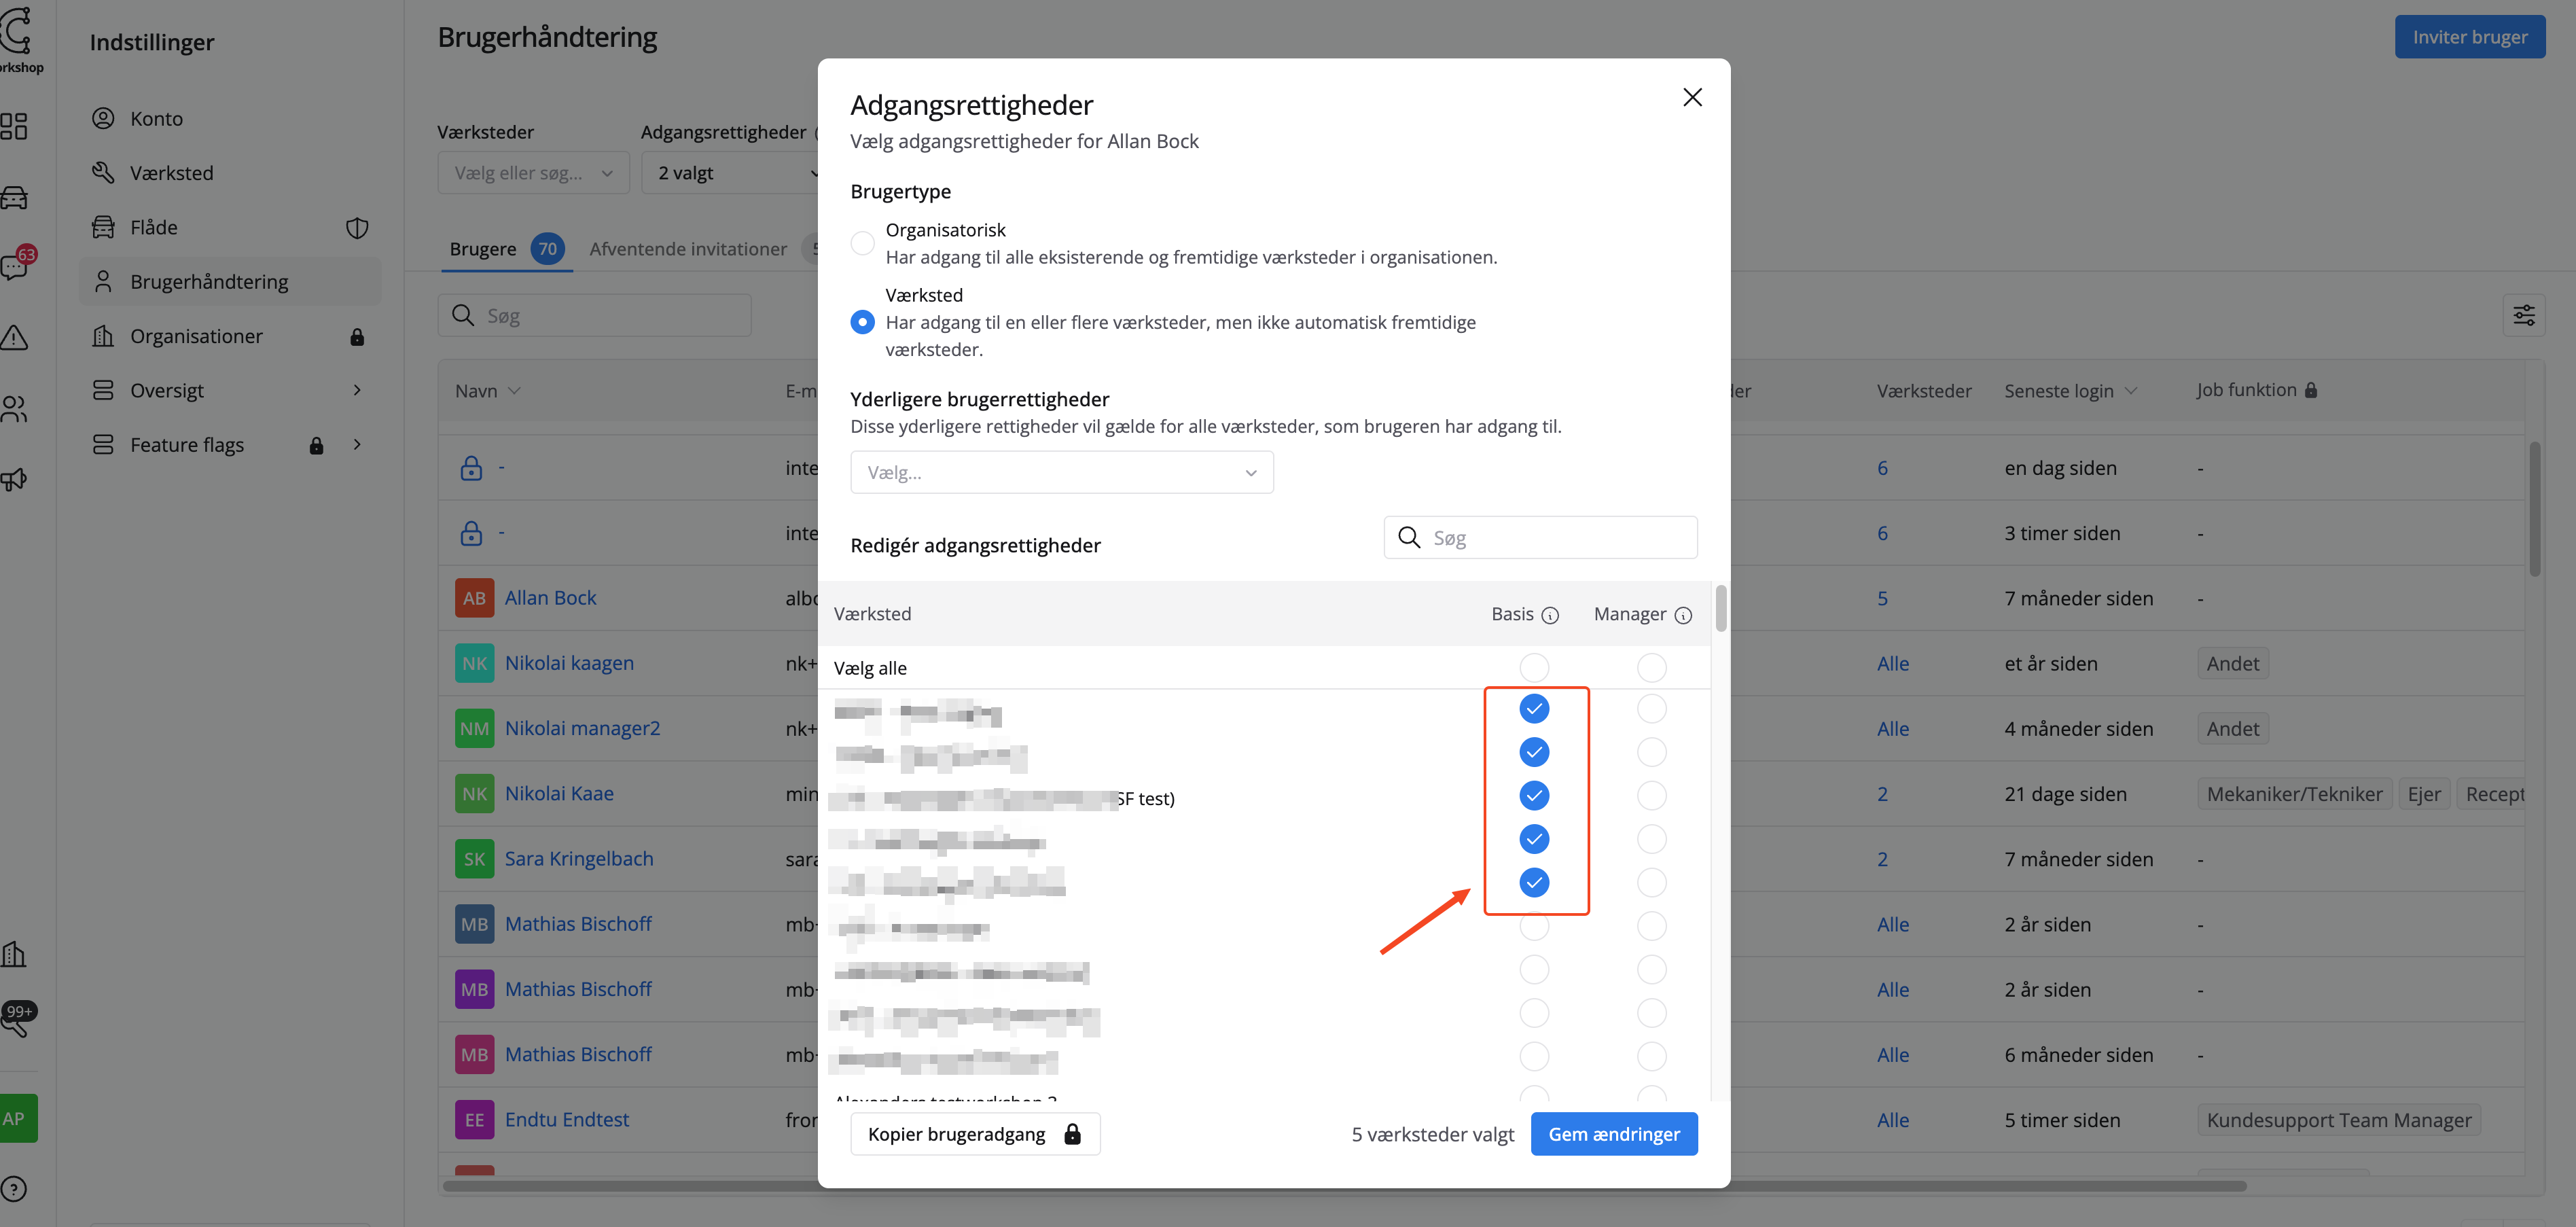Open the table filter settings icon
The width and height of the screenshot is (2576, 1227).
tap(2523, 315)
